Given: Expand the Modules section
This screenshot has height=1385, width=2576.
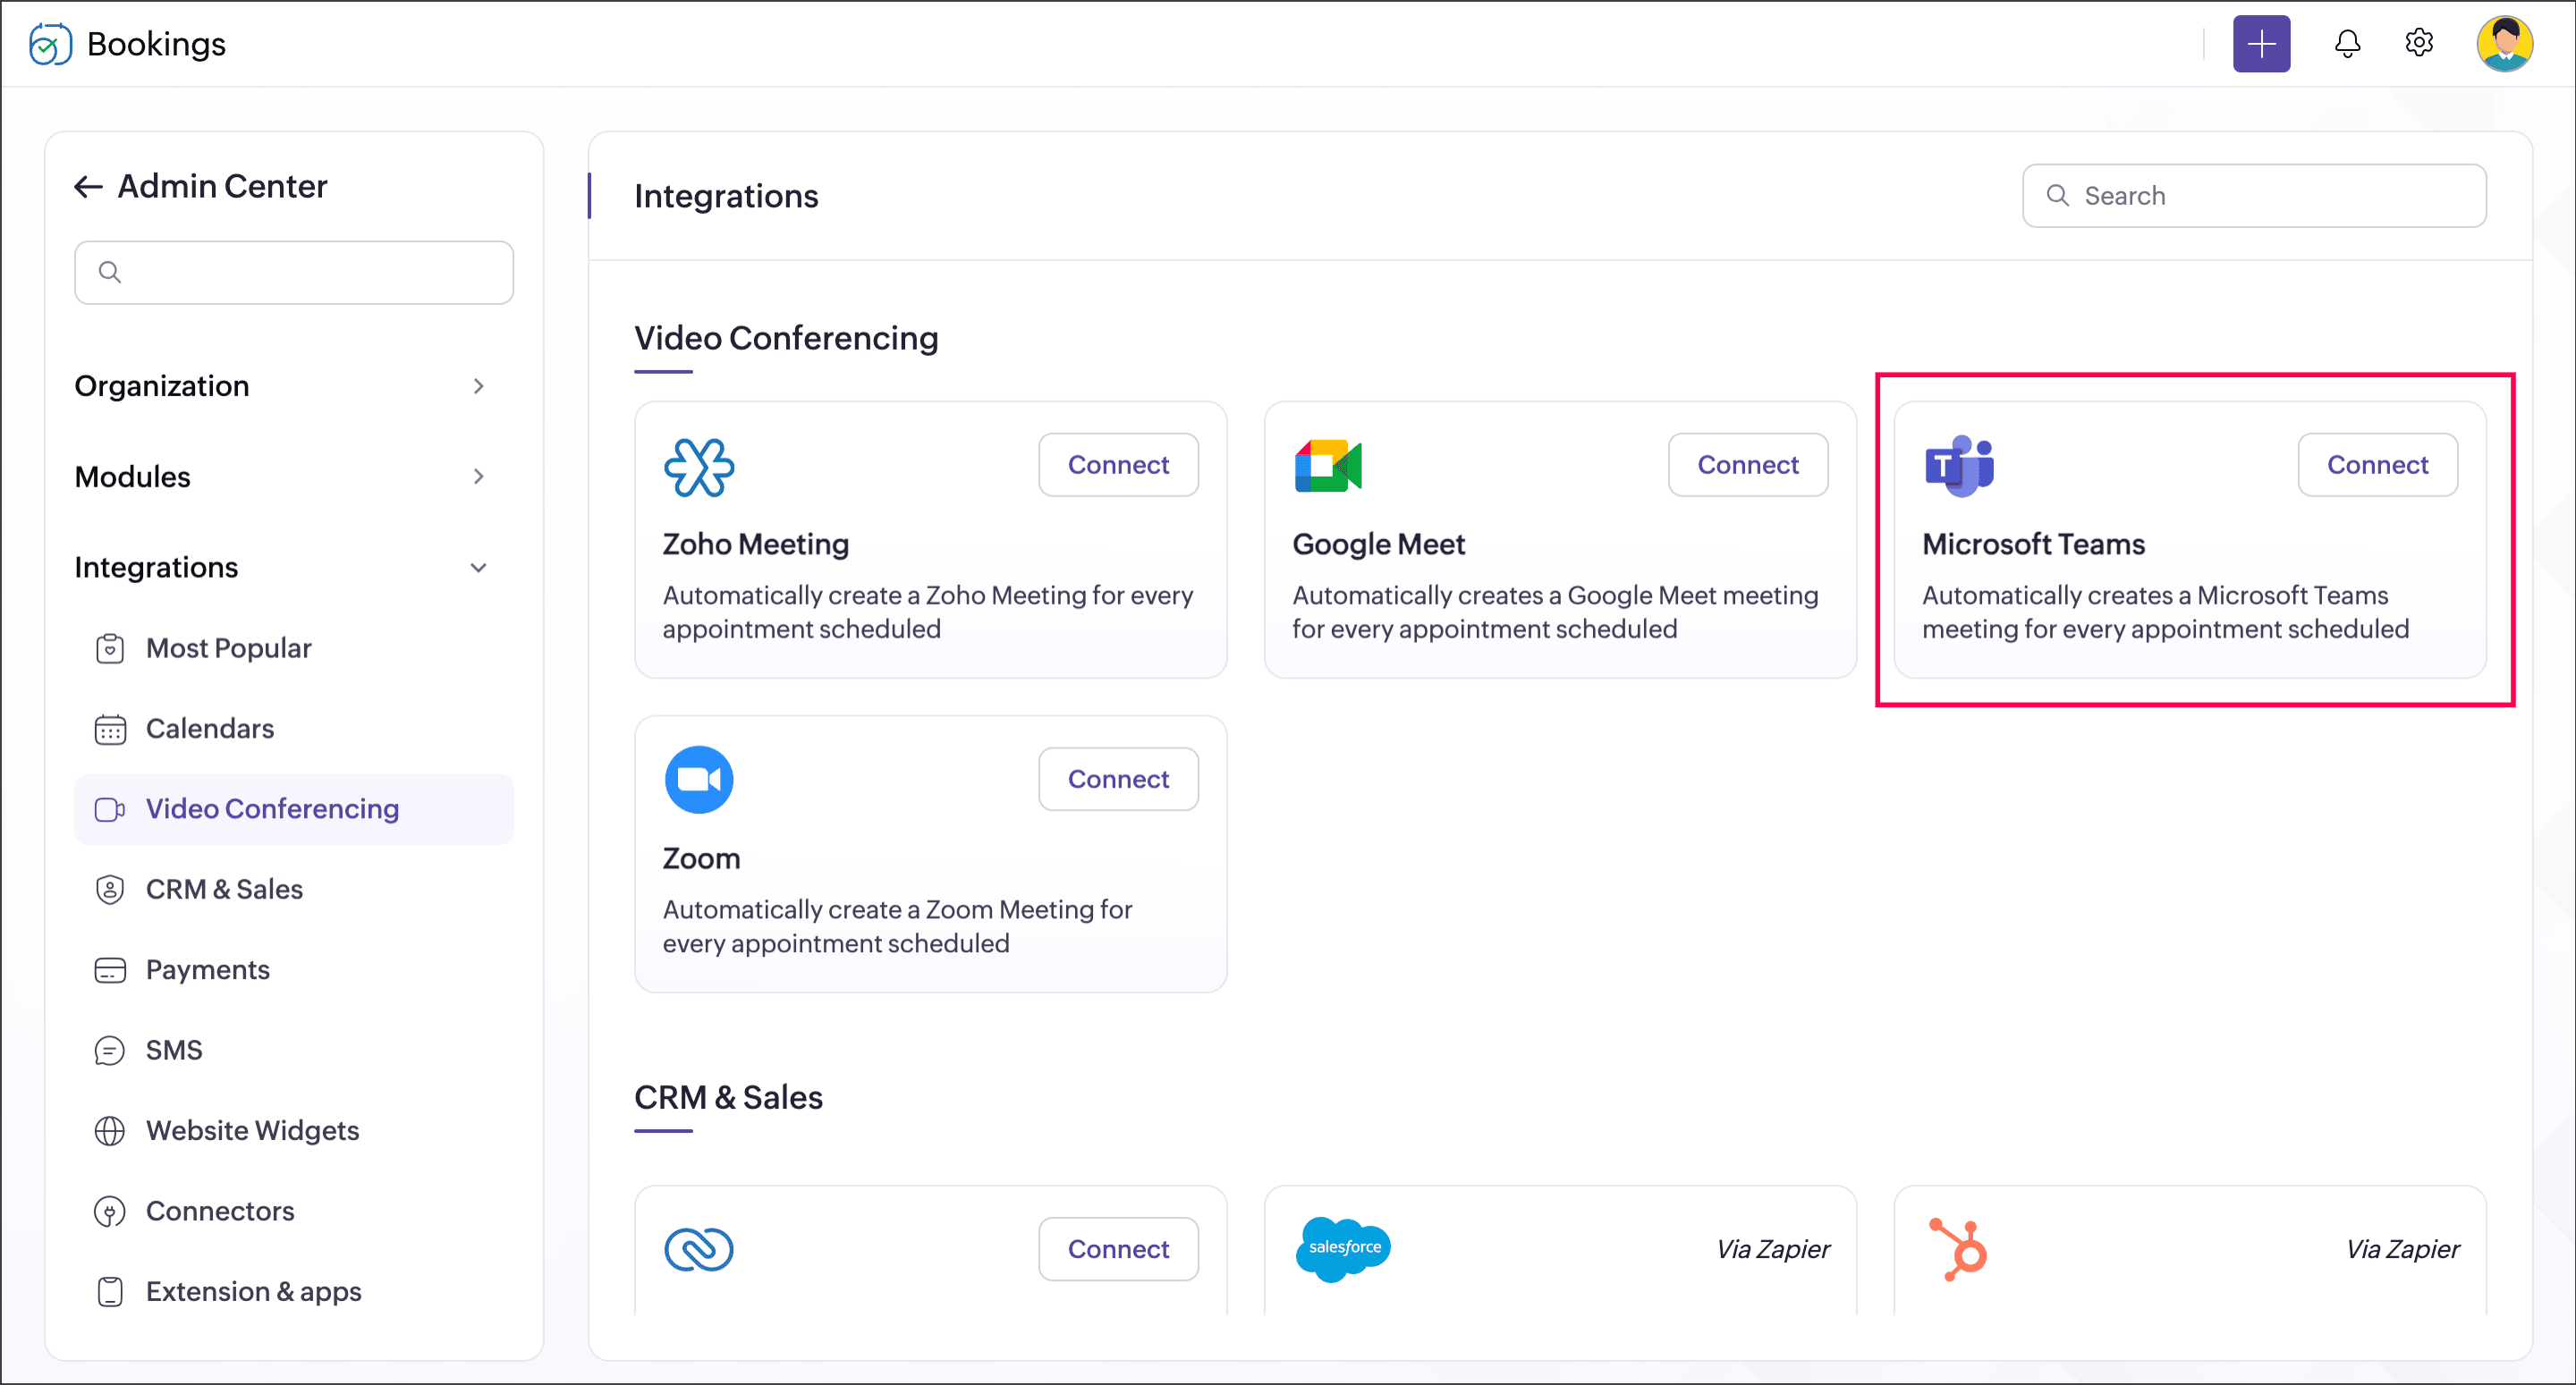Looking at the screenshot, I should 478,477.
